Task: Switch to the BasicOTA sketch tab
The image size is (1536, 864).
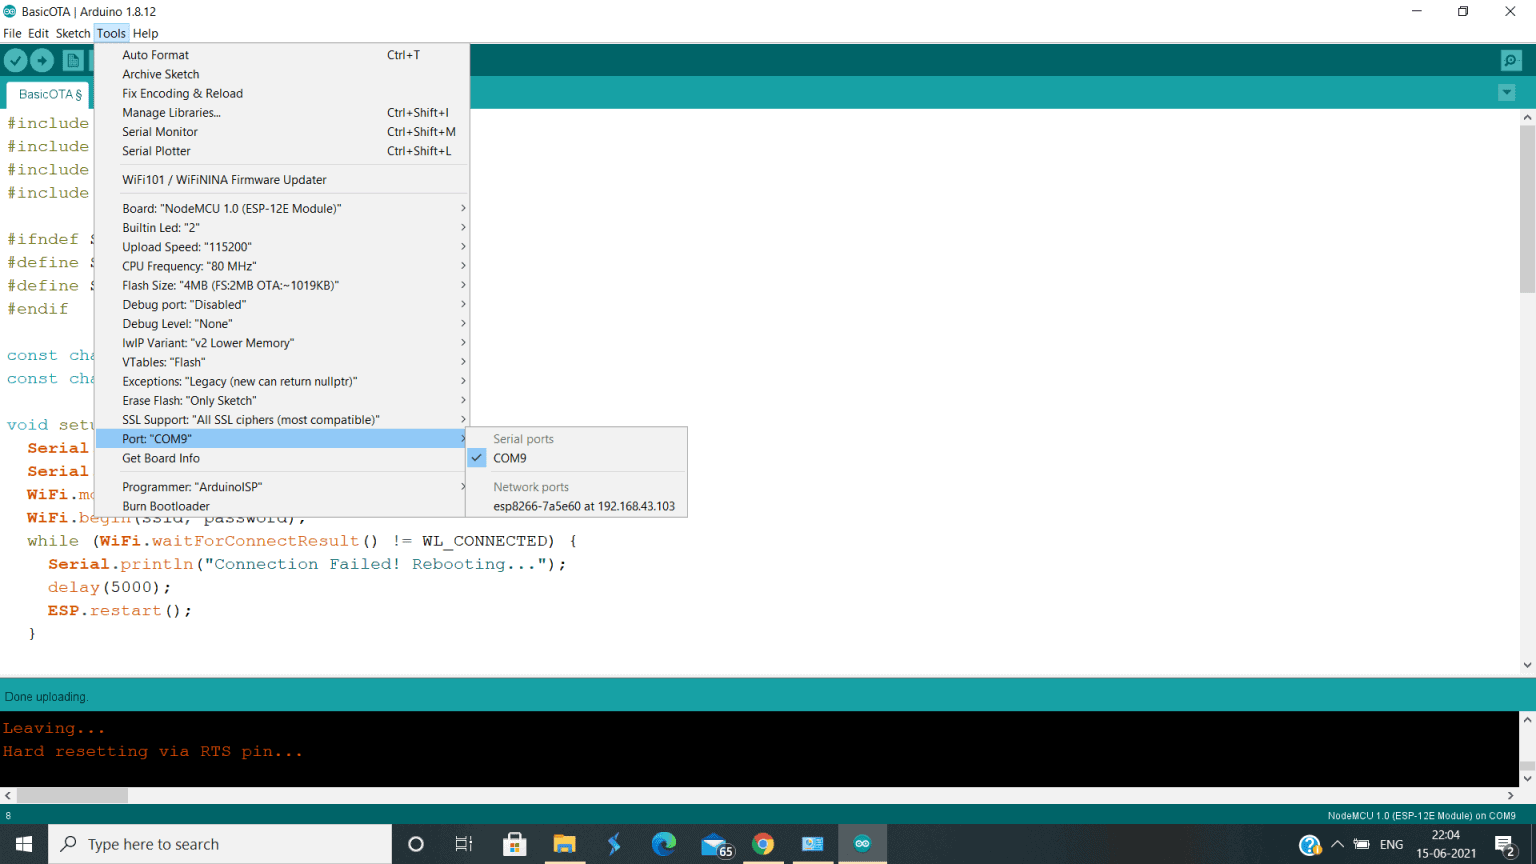Action: pyautogui.click(x=49, y=94)
